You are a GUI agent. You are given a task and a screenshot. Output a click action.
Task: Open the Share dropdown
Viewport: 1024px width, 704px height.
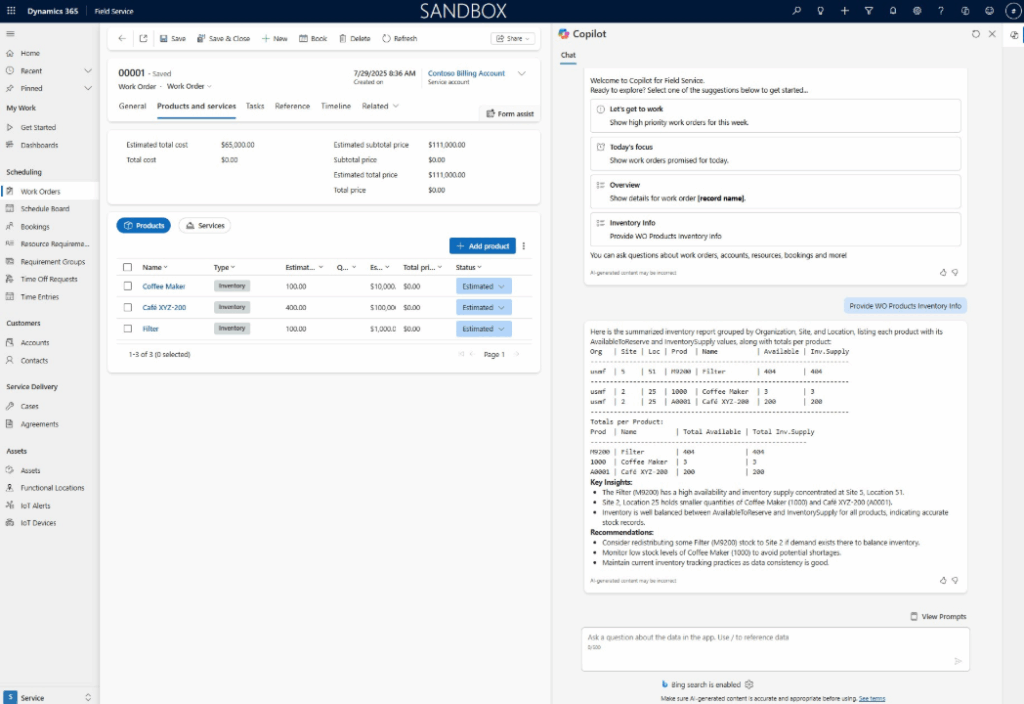click(x=513, y=39)
